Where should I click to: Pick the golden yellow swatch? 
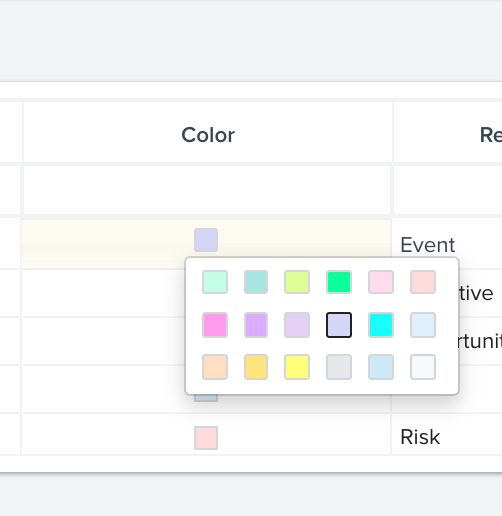coord(256,367)
